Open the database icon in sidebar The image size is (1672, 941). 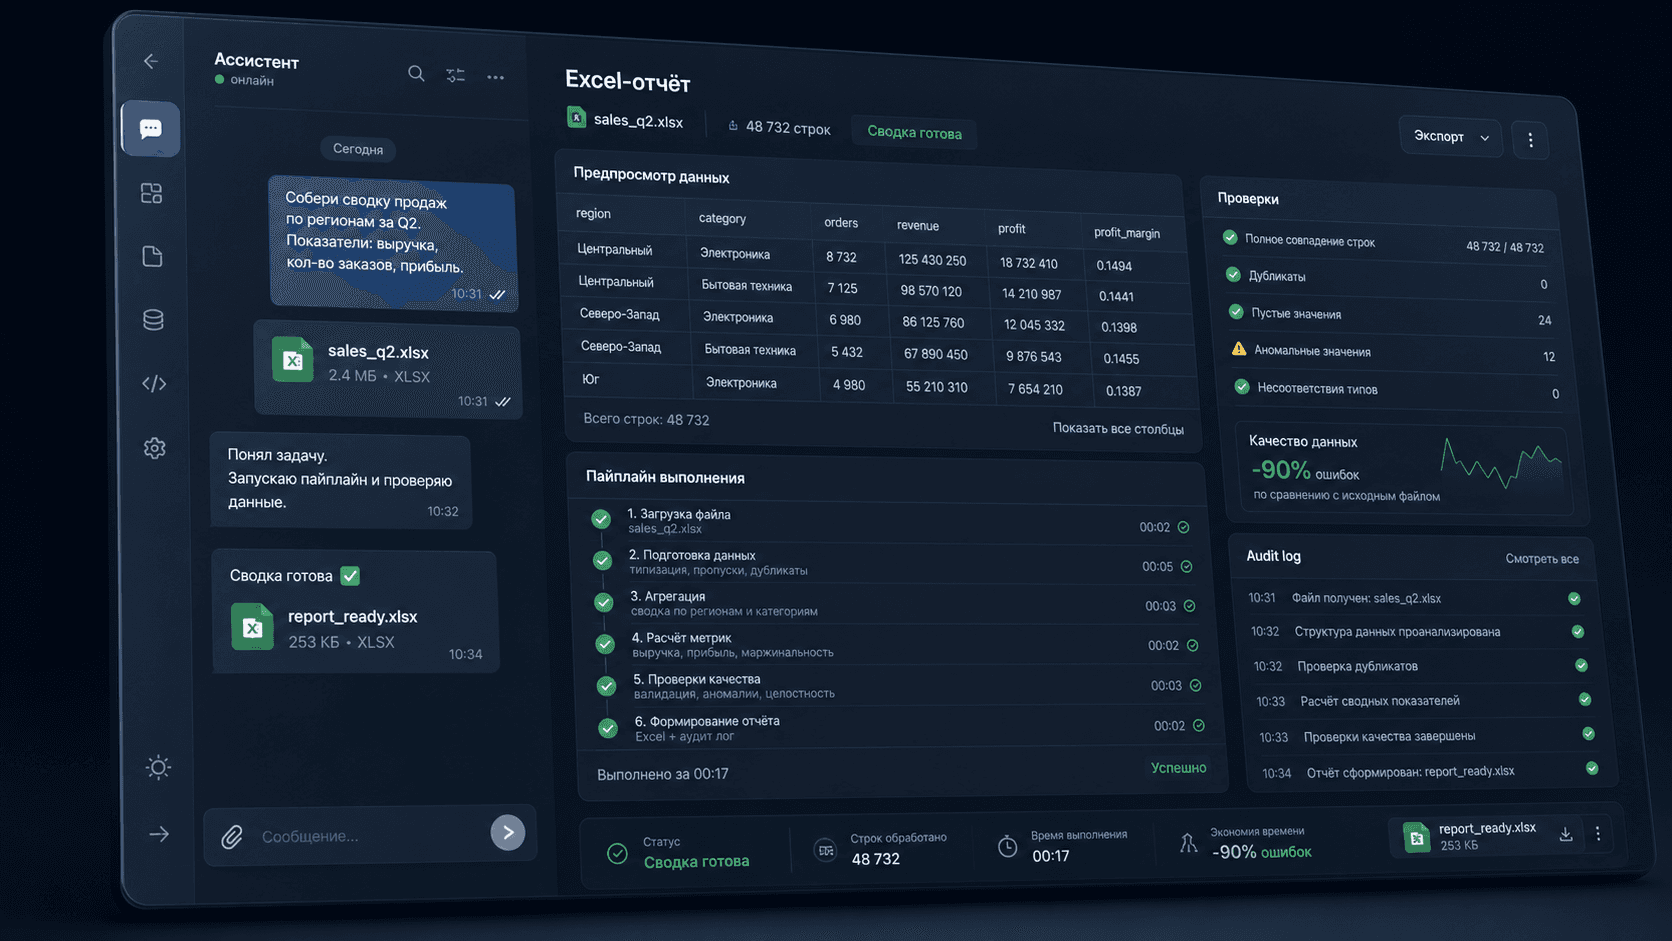point(153,320)
